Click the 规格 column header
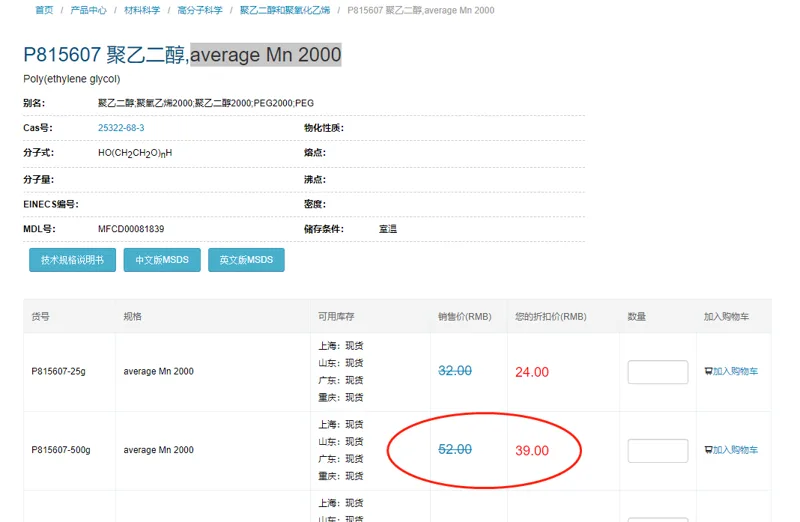 click(132, 316)
